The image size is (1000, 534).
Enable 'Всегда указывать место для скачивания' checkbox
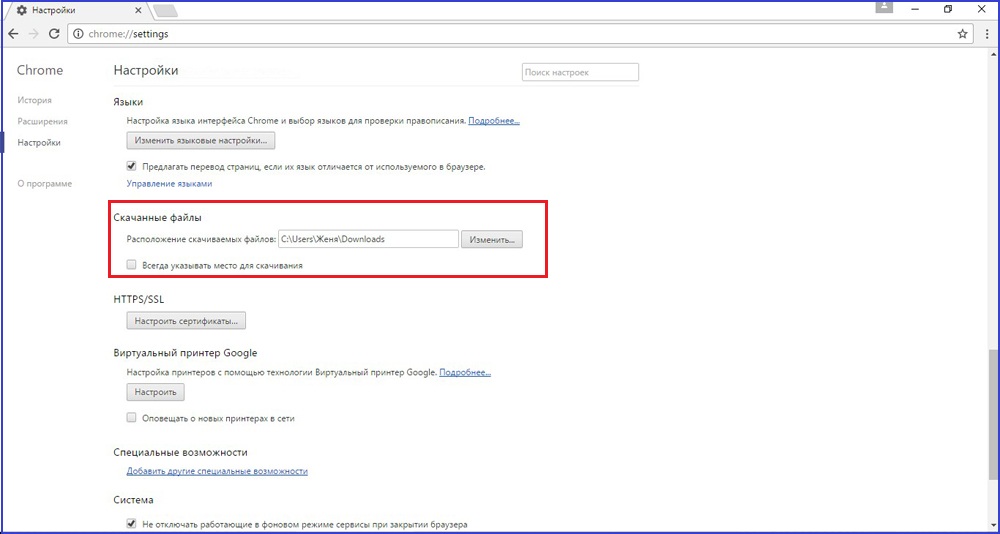[x=132, y=265]
